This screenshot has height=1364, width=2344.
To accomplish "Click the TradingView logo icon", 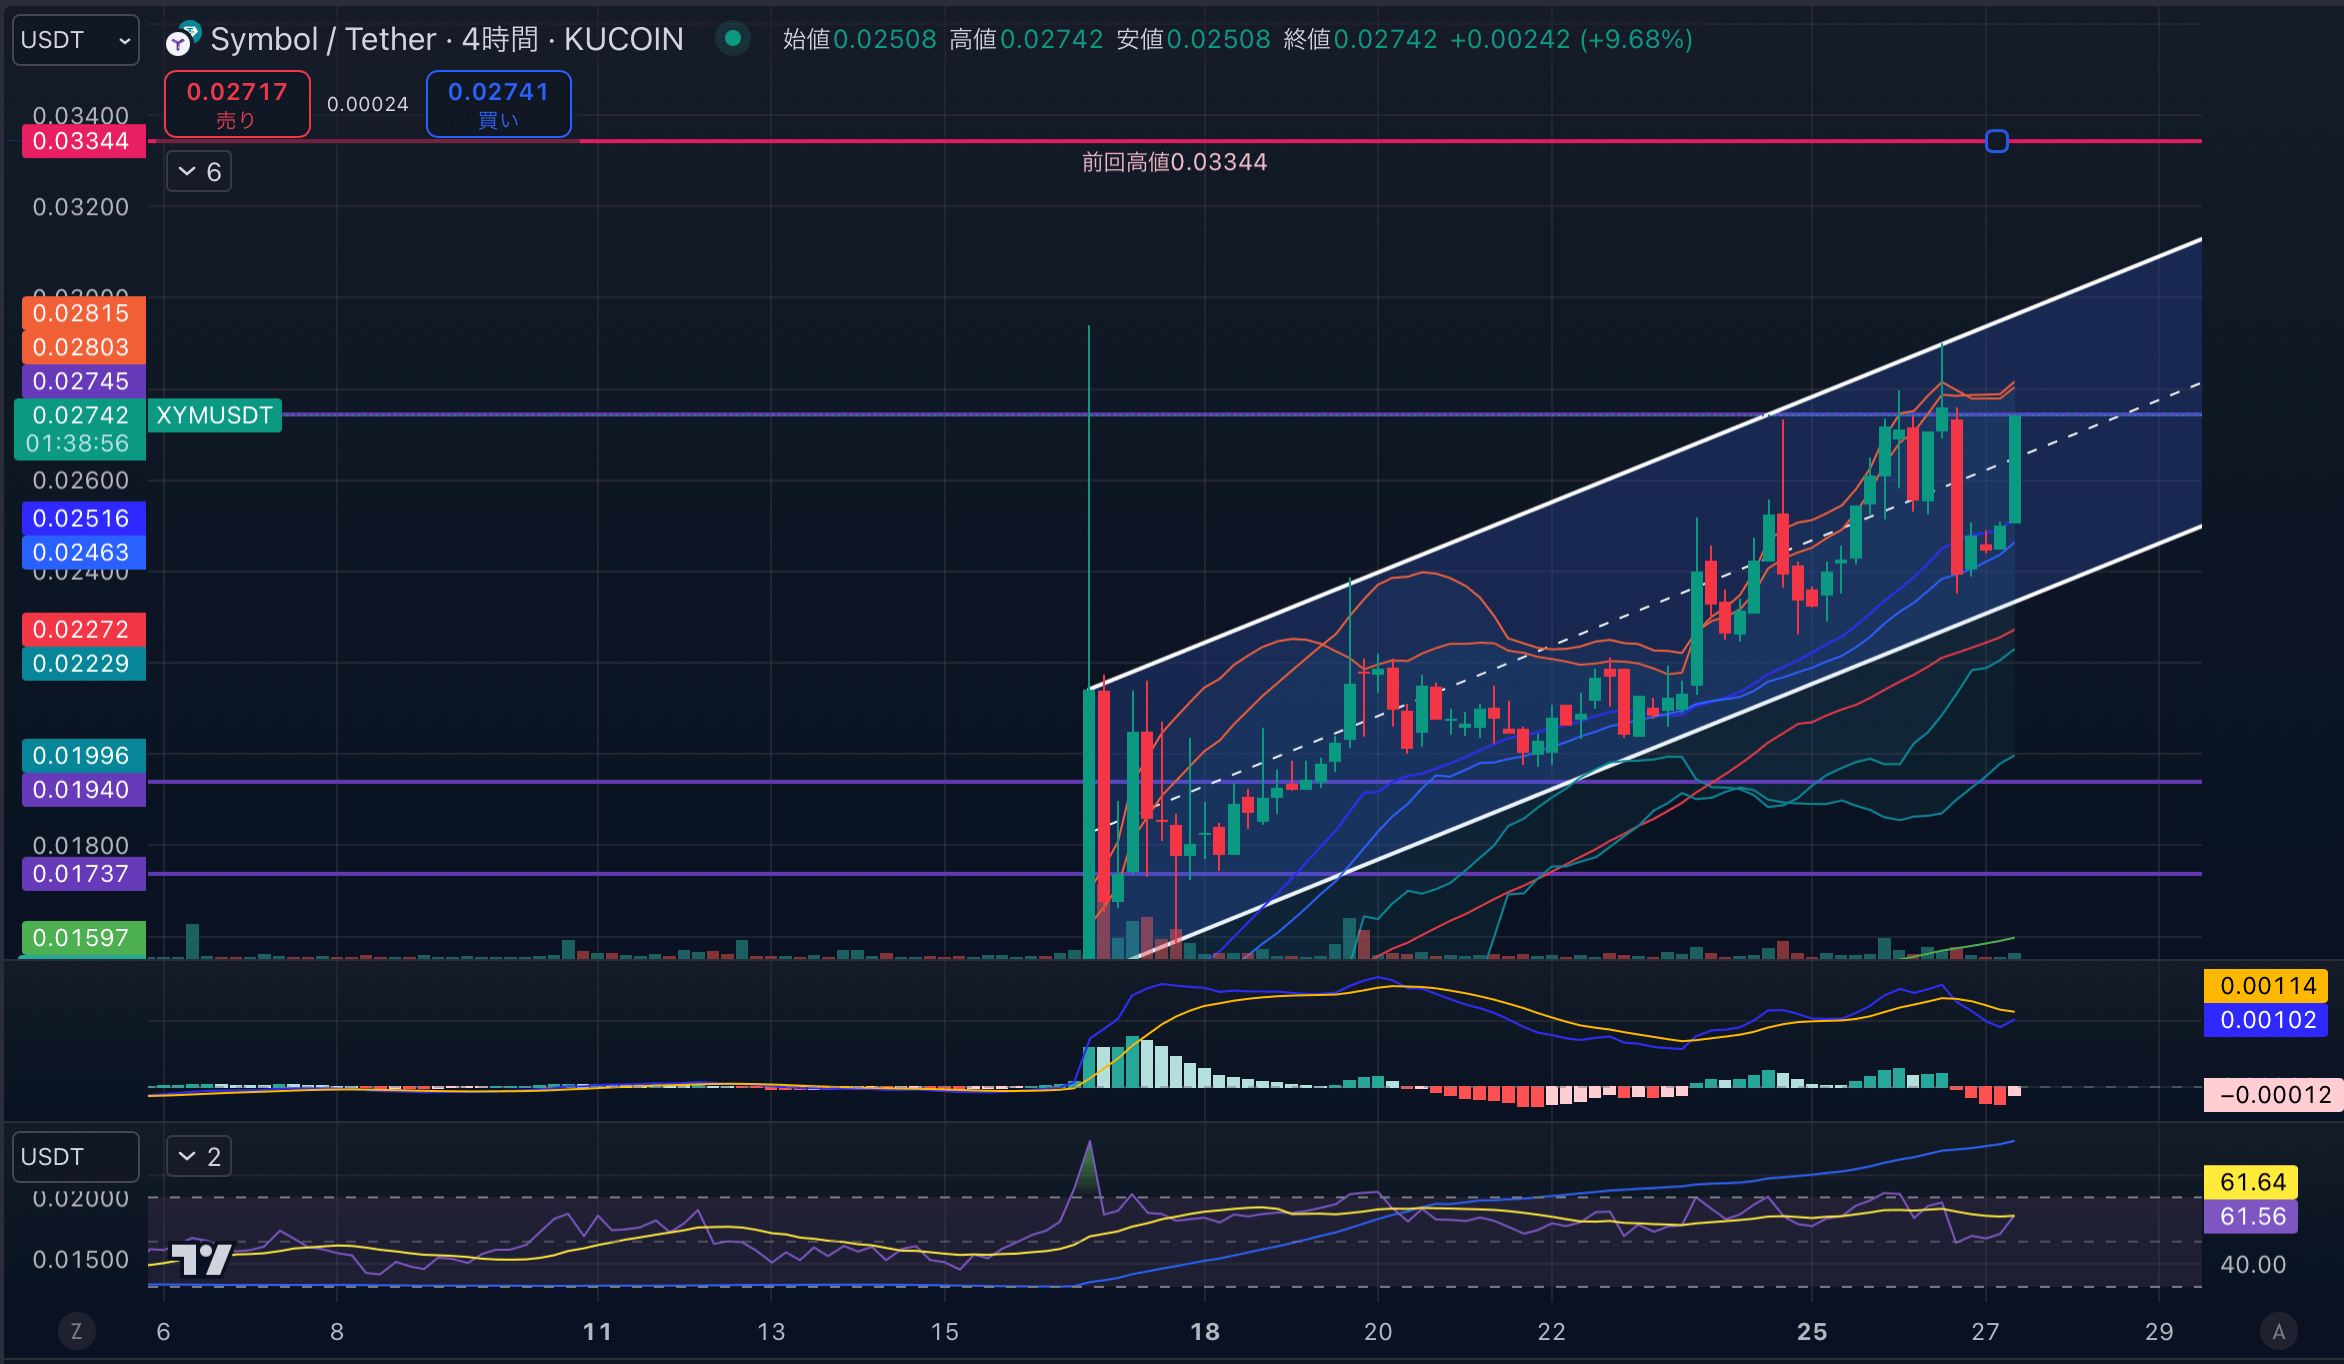I will (x=202, y=1259).
